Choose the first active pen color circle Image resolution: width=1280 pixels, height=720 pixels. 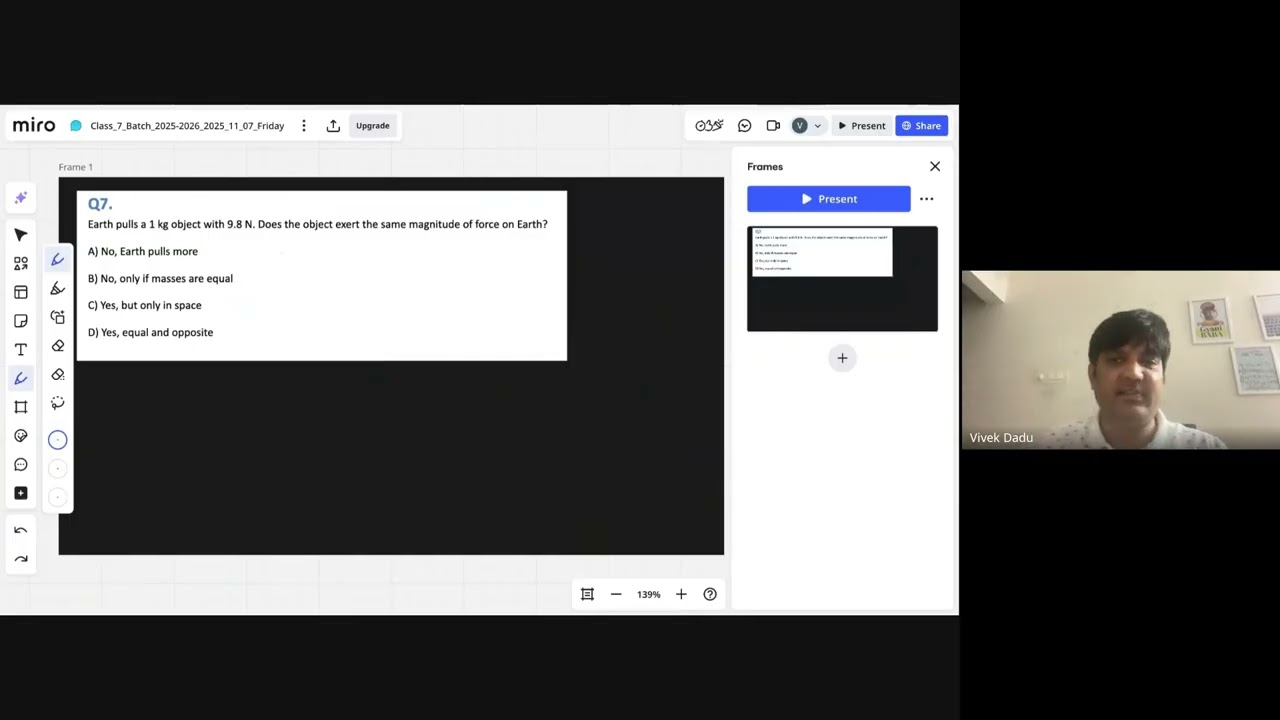(58, 440)
